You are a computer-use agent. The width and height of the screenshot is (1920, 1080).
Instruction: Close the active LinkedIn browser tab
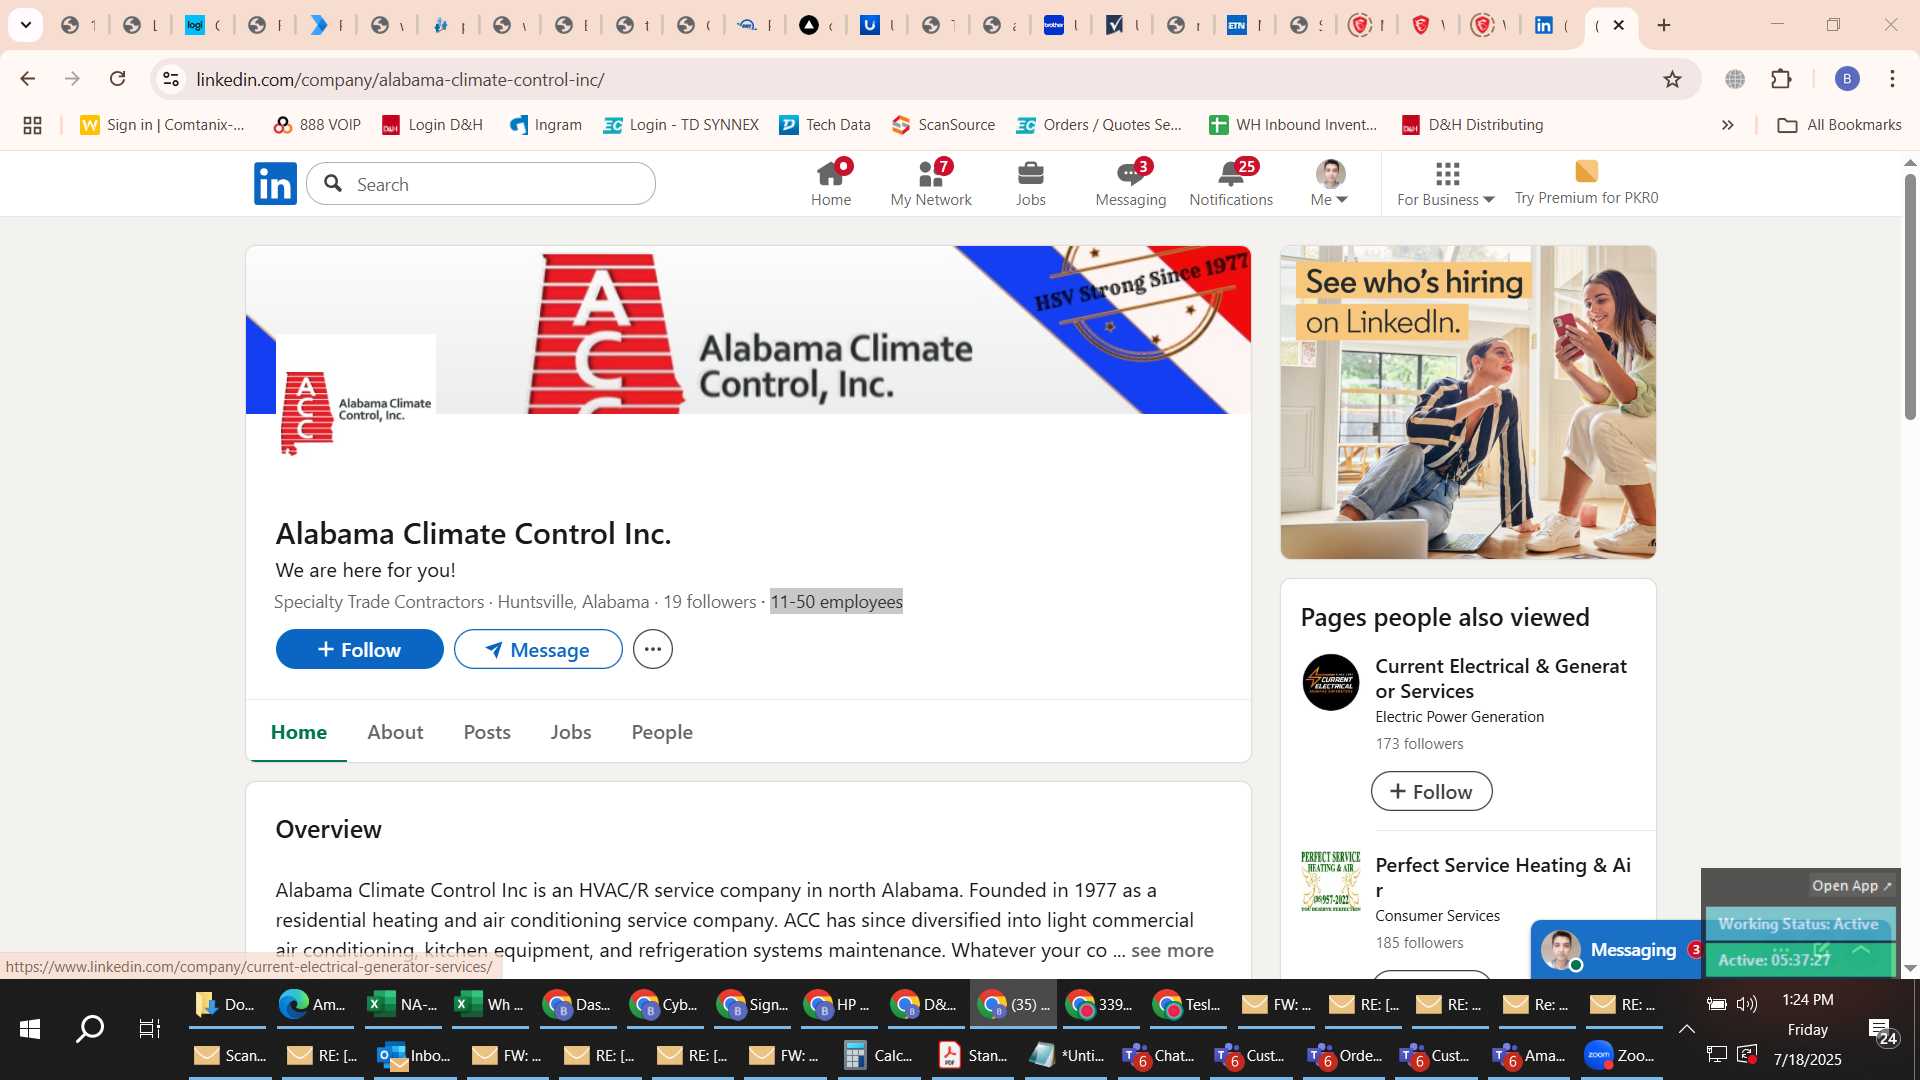(x=1619, y=25)
